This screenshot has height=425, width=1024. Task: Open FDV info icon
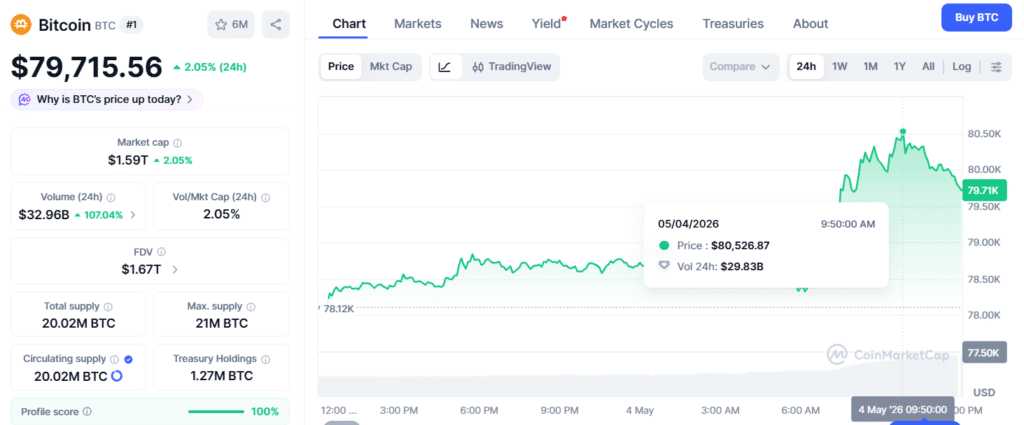[161, 251]
